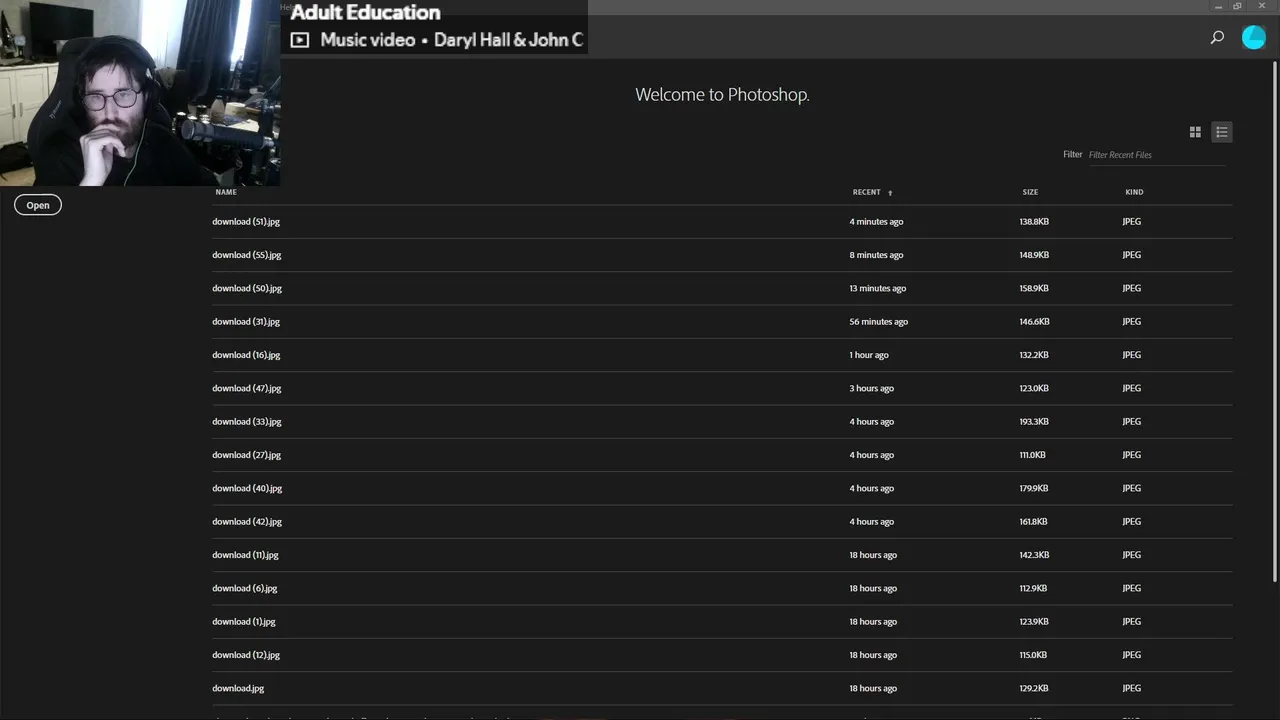
Task: Open file download (16).jpg
Action: [x=246, y=355]
